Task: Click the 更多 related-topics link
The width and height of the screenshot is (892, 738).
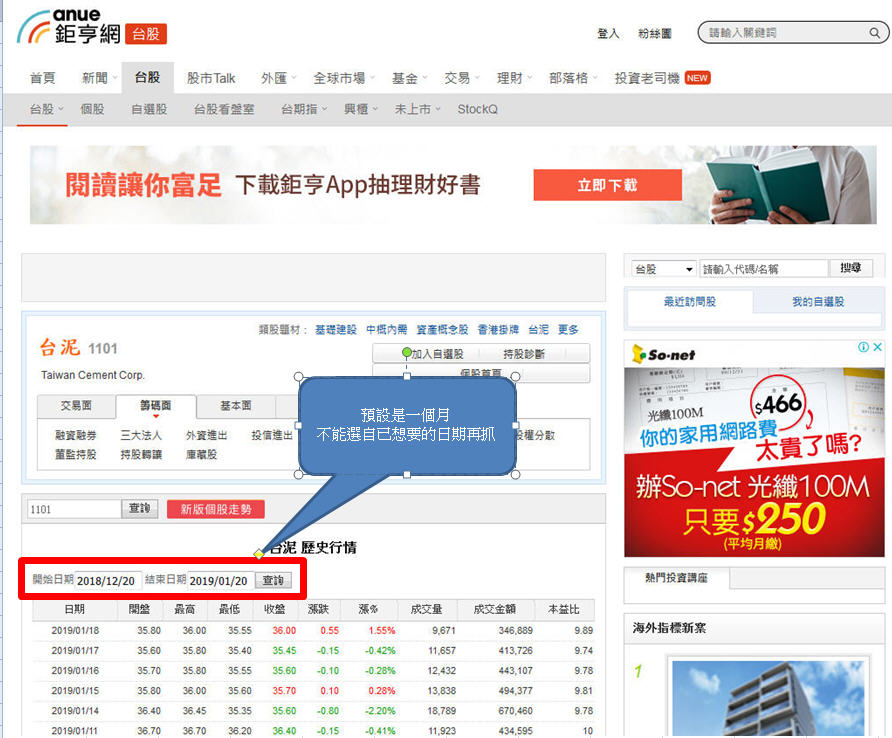Action: coord(568,329)
